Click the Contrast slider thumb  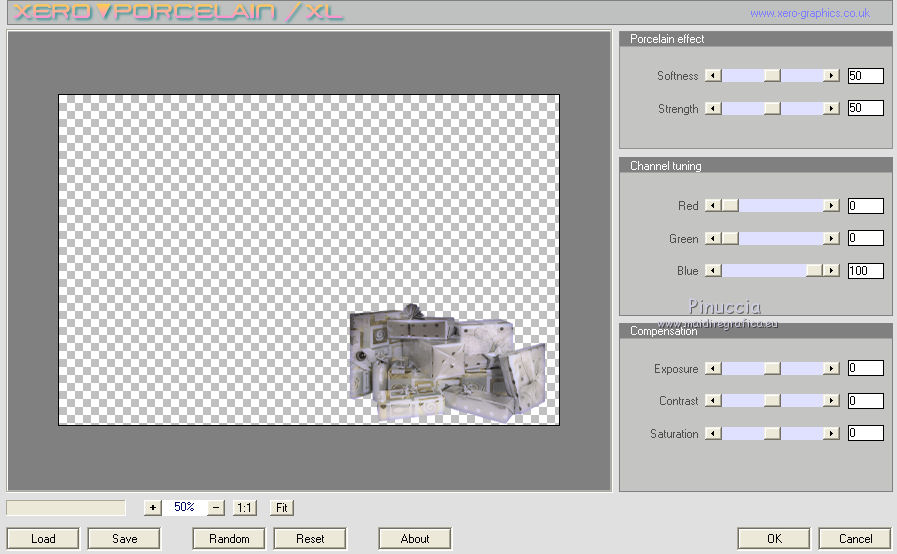pos(772,401)
